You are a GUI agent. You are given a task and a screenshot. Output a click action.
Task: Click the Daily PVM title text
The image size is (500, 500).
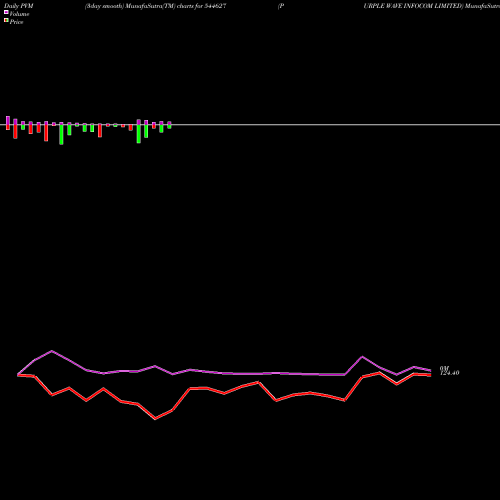[19, 6]
